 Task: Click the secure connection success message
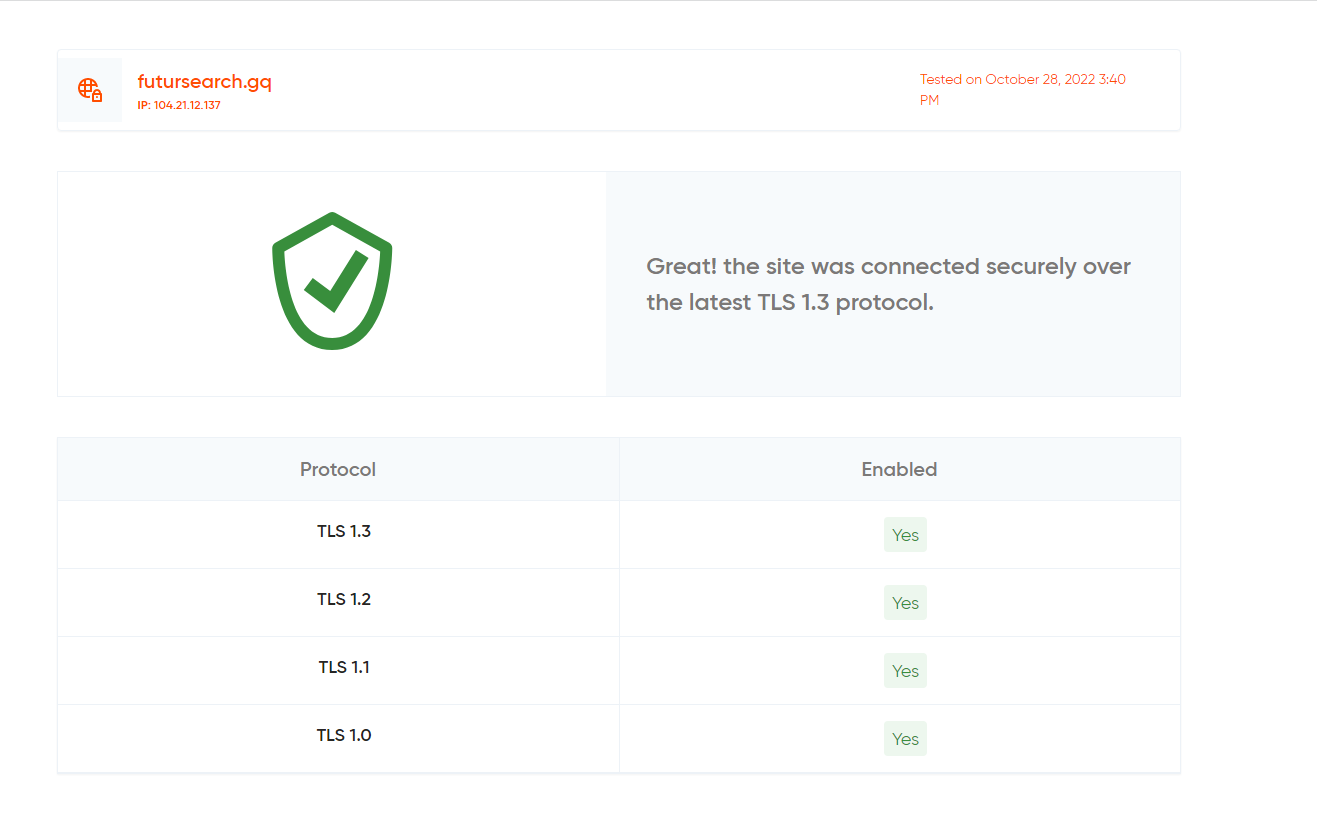pos(889,284)
